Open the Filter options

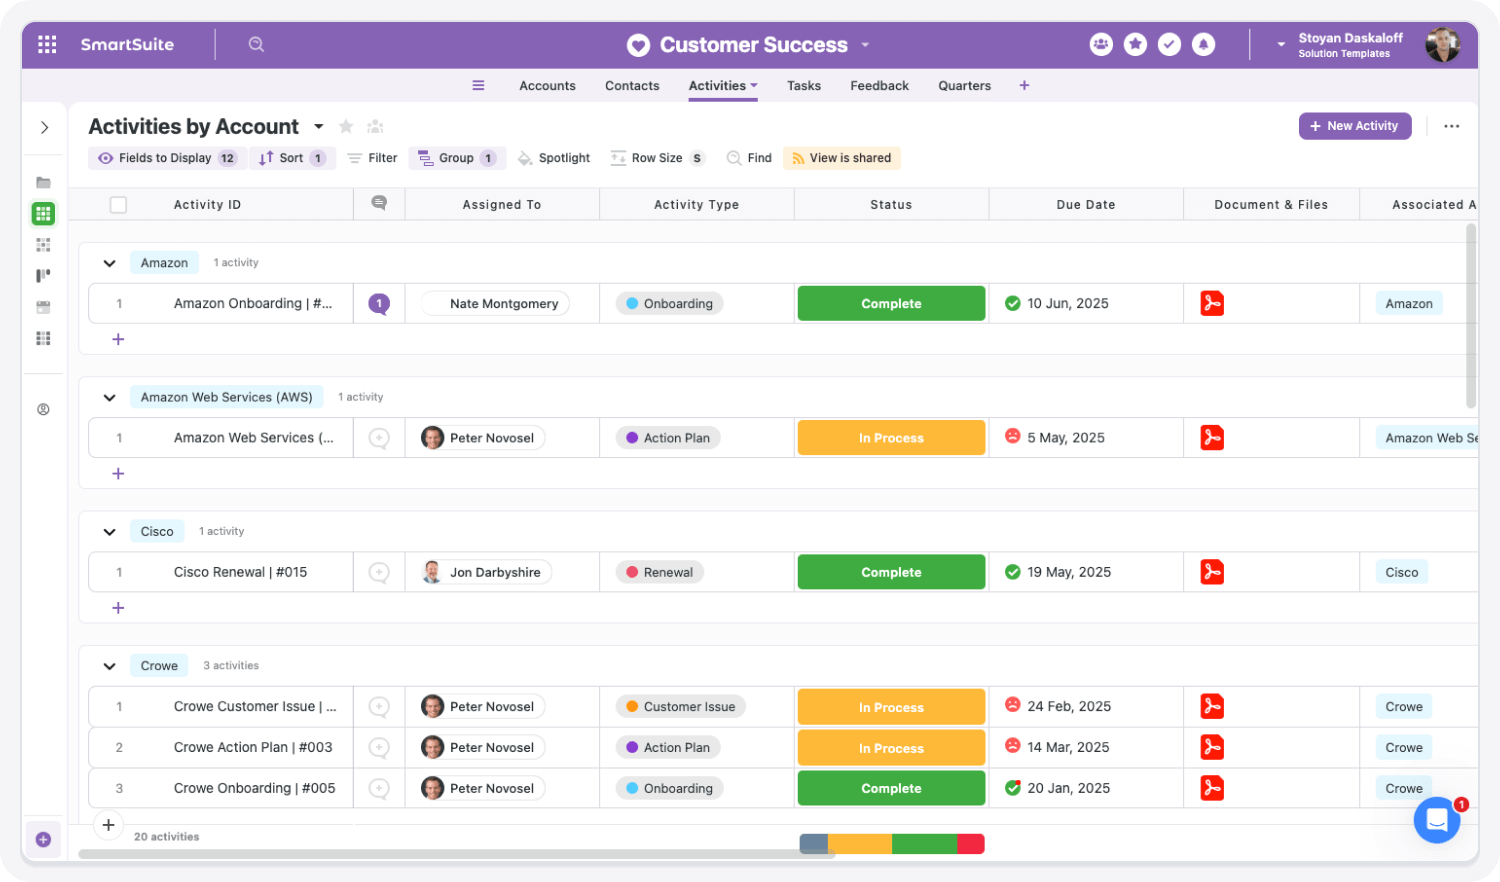pos(372,158)
